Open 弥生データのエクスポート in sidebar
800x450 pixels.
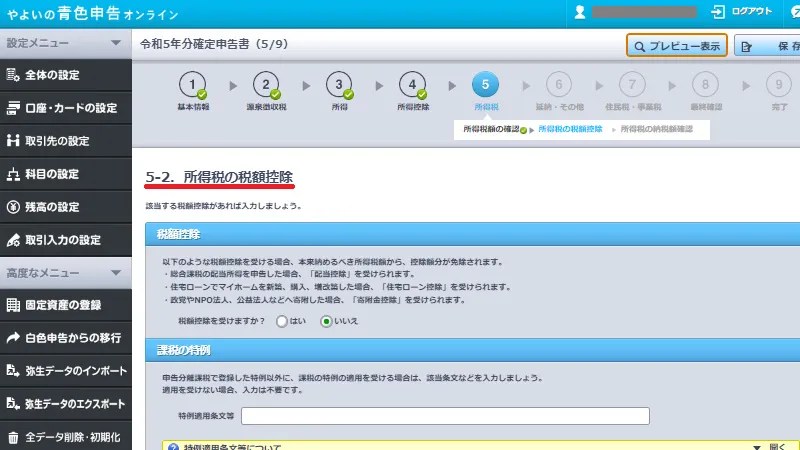[66, 404]
